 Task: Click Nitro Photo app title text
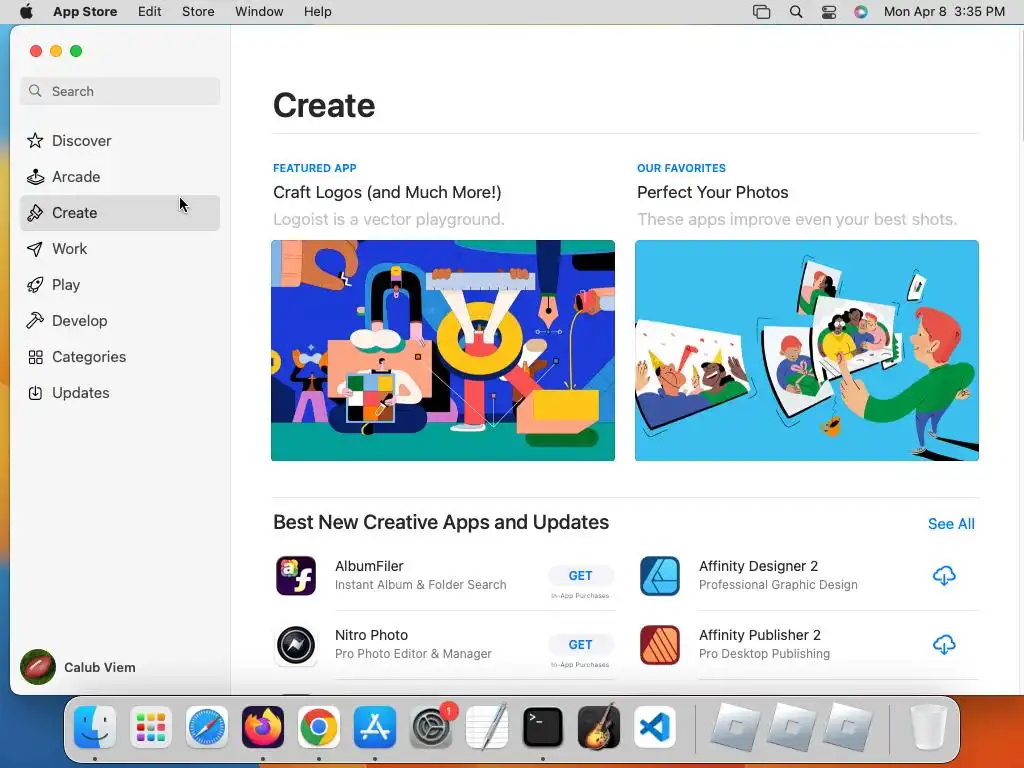pyautogui.click(x=371, y=635)
